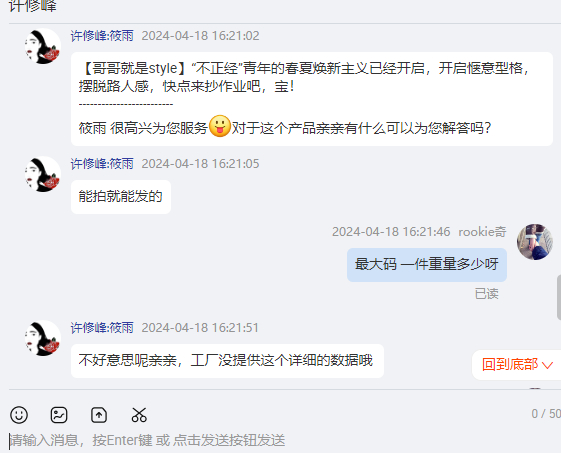
Task: Click sender name 许修峰:筱雨 at 16:21:05
Action: click(102, 164)
